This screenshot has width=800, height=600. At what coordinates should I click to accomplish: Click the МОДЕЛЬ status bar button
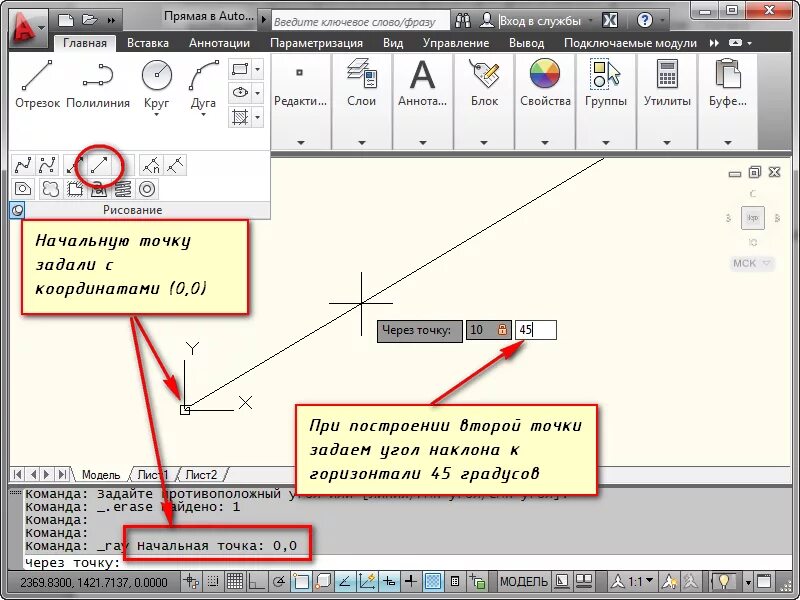pyautogui.click(x=524, y=582)
